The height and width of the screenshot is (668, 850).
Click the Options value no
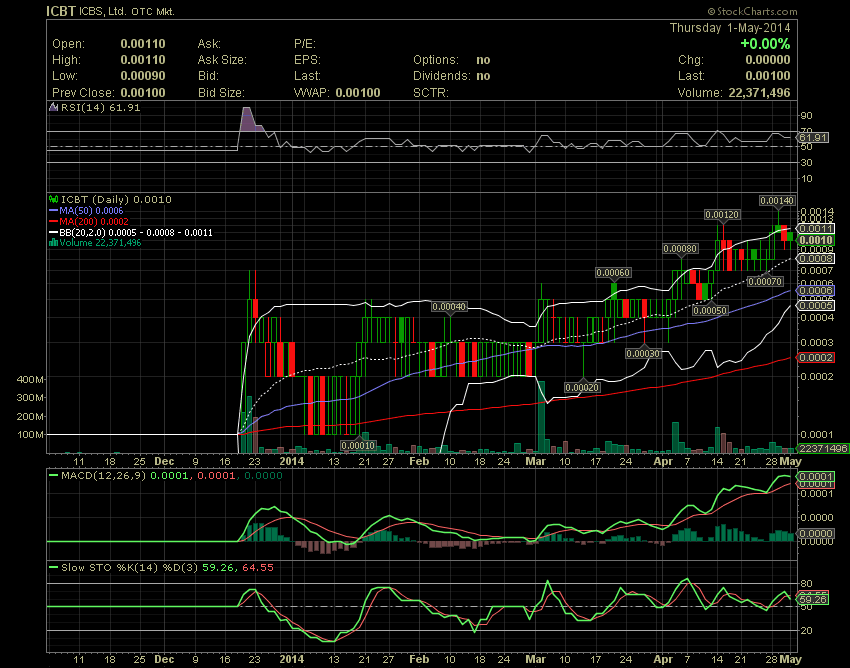[x=483, y=60]
